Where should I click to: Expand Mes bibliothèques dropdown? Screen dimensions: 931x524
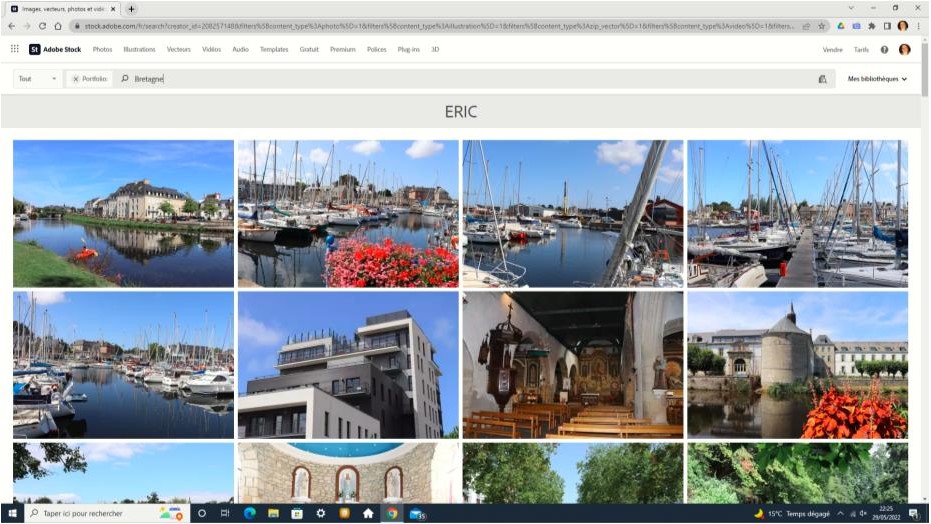pos(877,79)
